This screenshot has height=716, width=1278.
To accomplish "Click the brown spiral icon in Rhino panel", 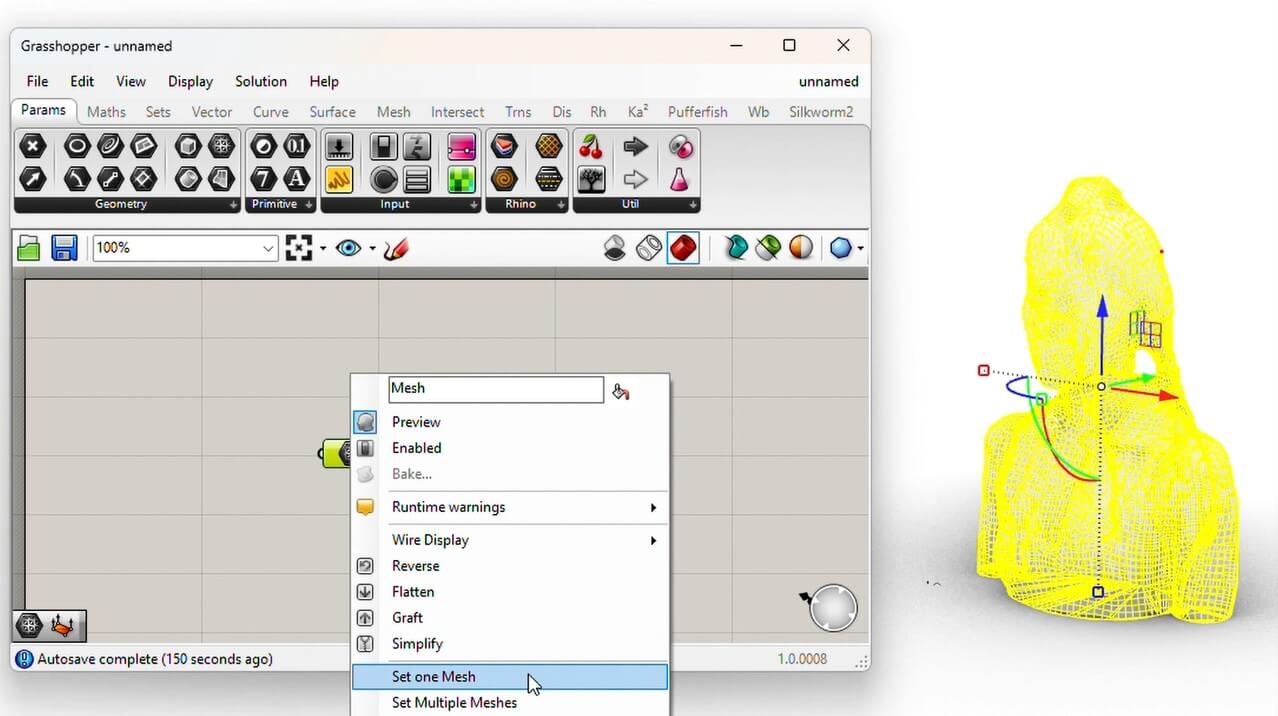I will pos(504,180).
